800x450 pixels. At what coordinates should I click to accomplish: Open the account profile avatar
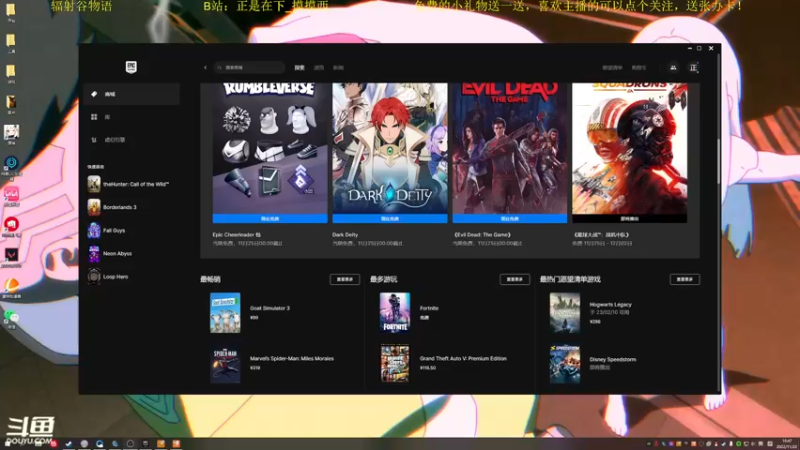693,67
